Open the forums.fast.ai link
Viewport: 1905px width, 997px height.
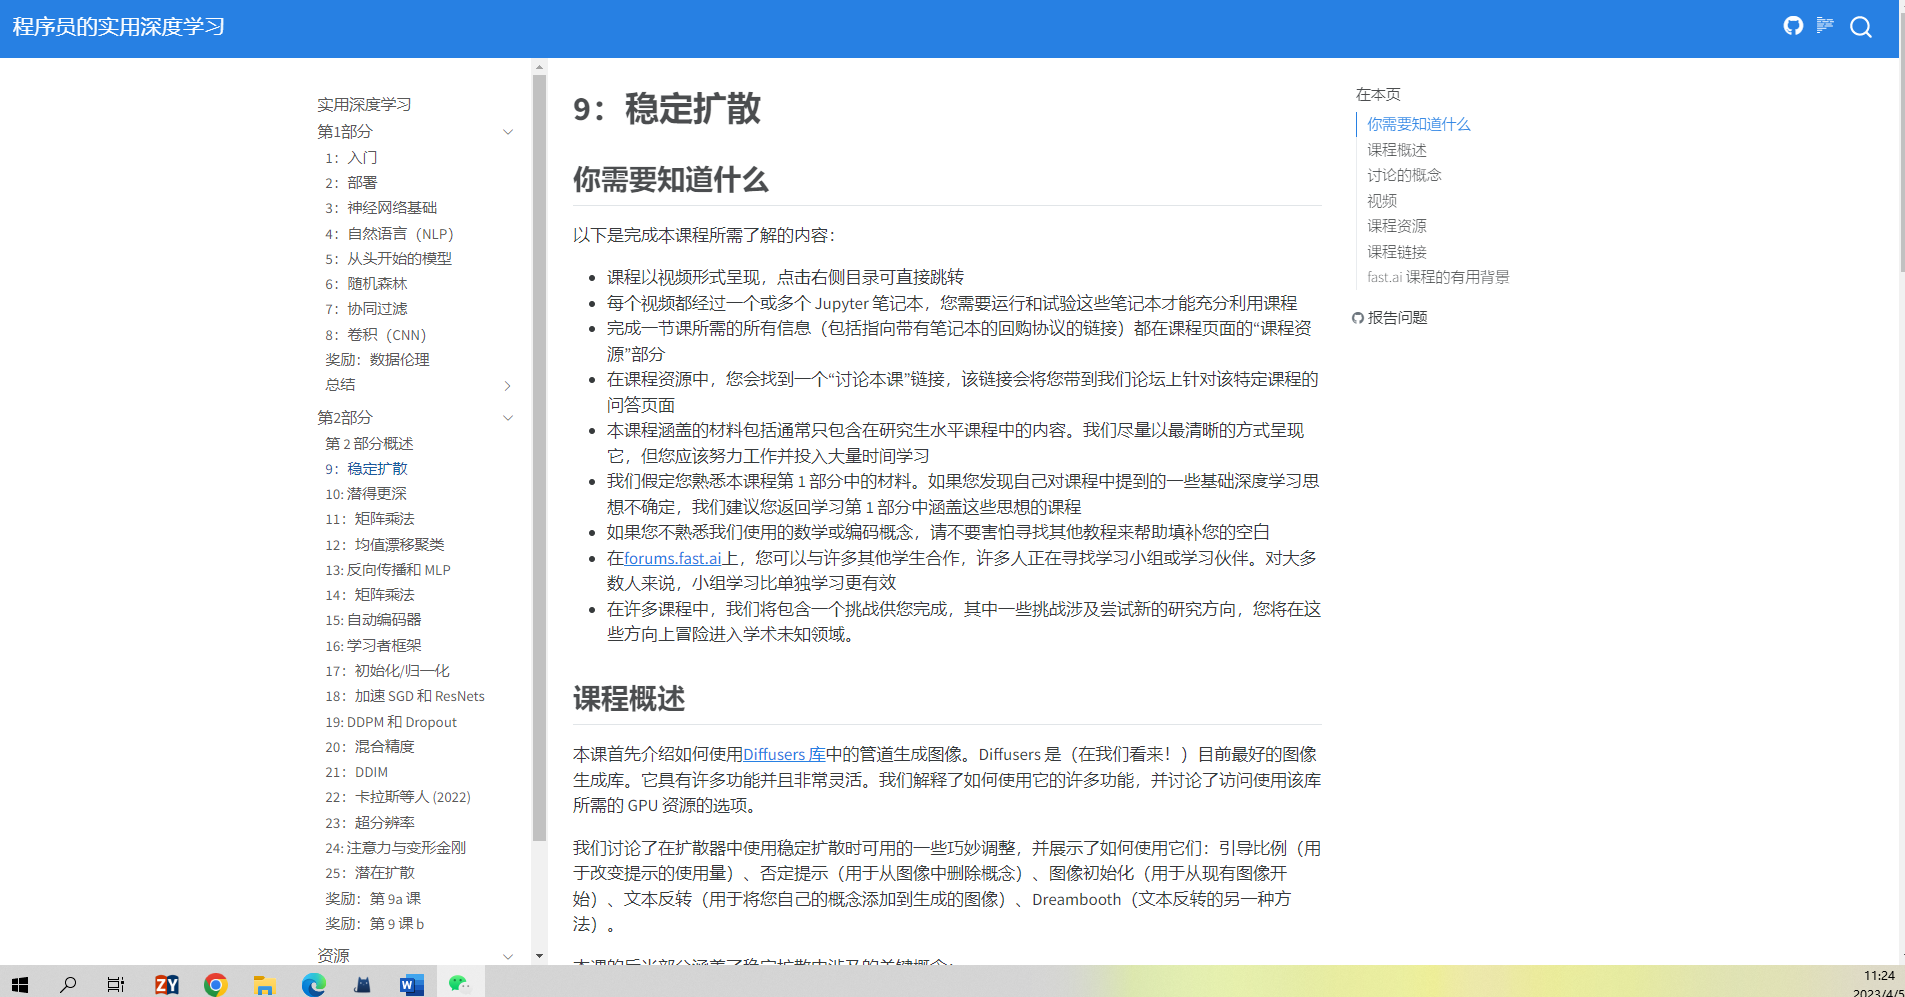673,558
